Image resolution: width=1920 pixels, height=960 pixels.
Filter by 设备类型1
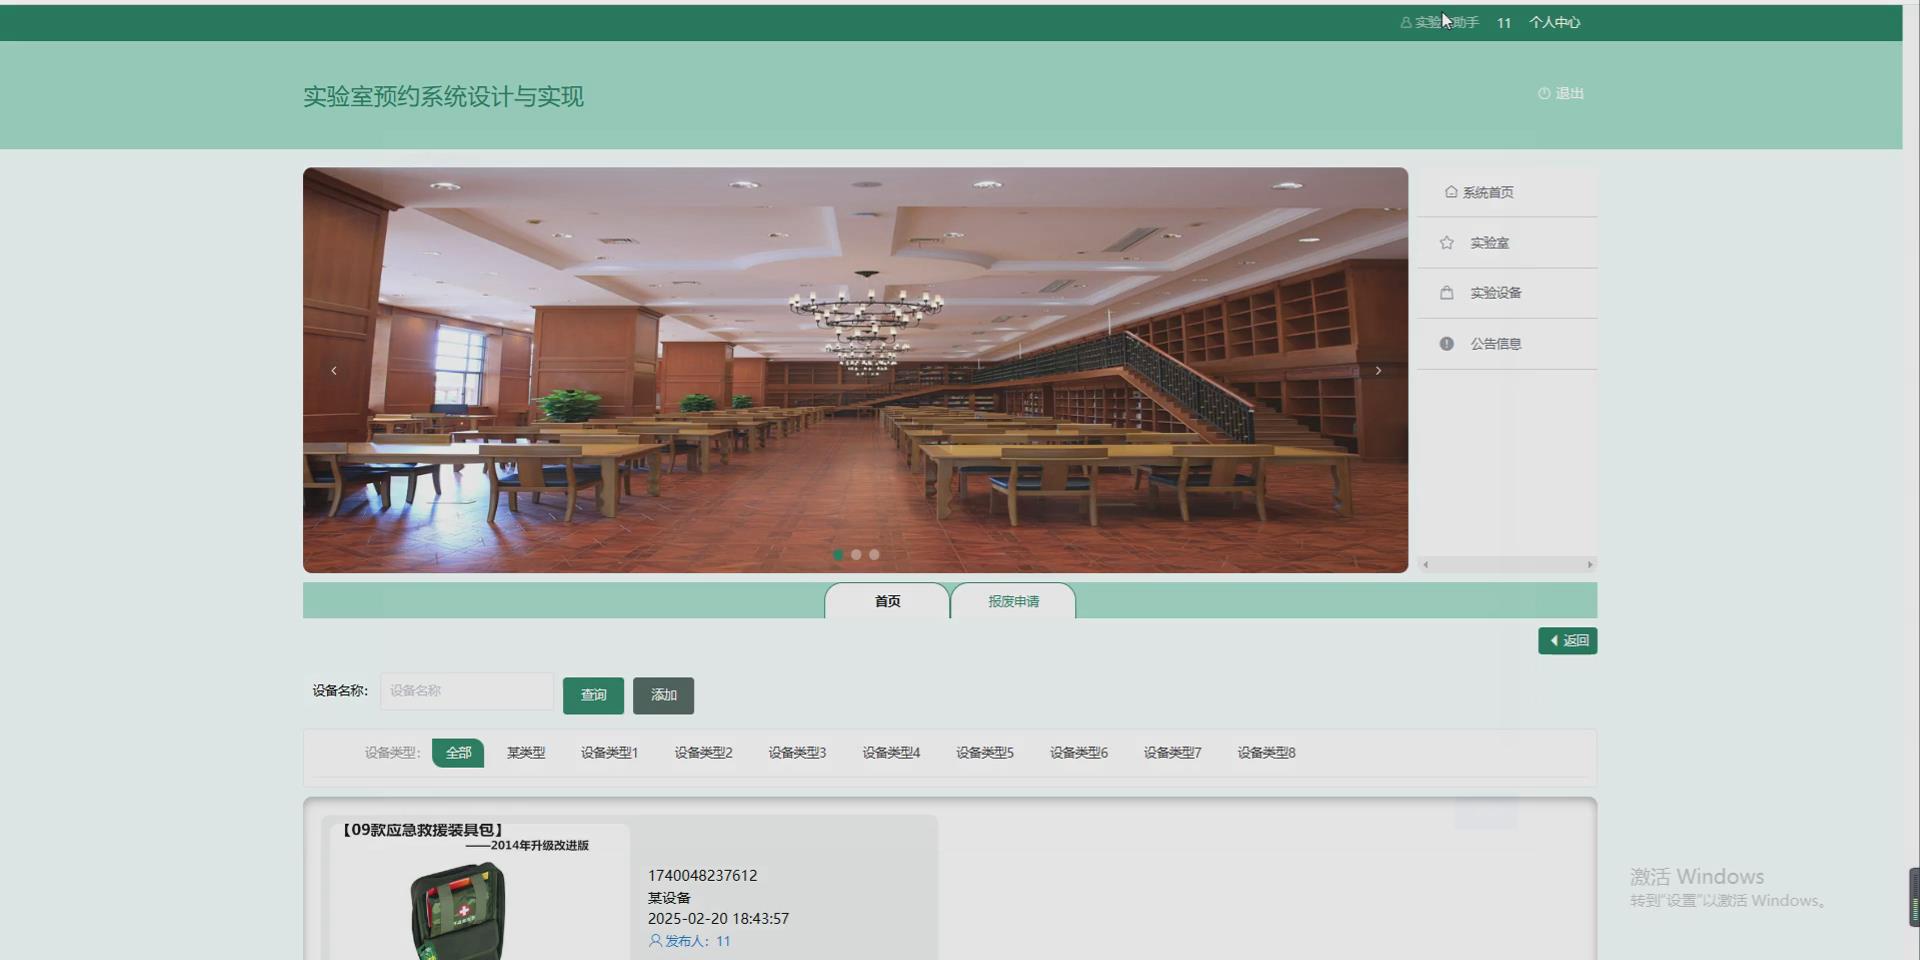609,753
